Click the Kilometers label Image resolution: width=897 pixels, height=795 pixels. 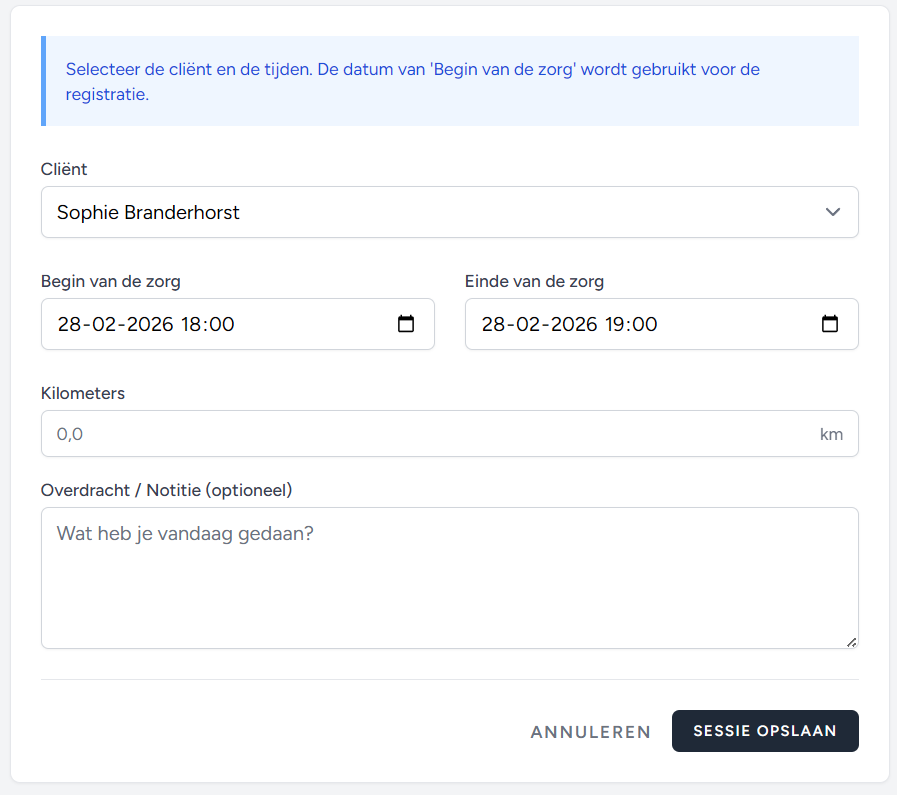point(83,393)
